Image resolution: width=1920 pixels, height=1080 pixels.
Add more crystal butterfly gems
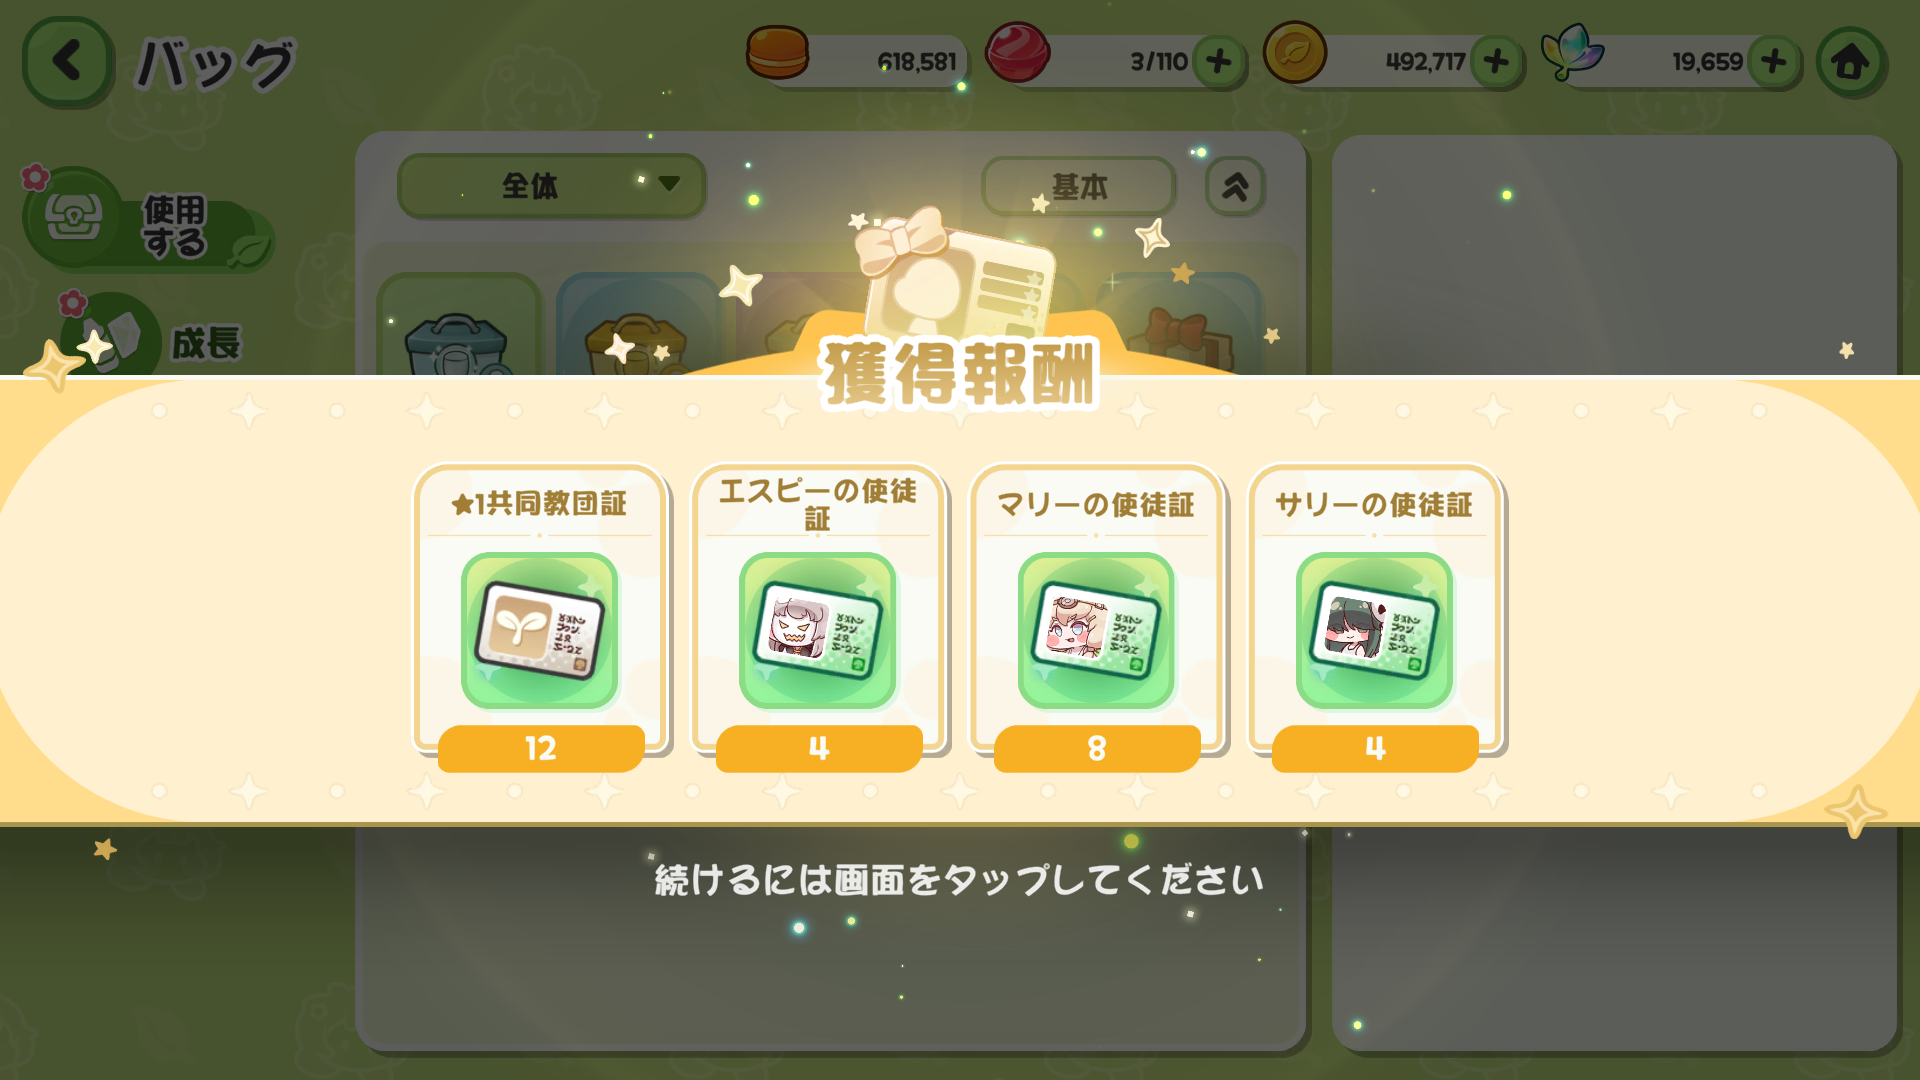(x=1774, y=62)
